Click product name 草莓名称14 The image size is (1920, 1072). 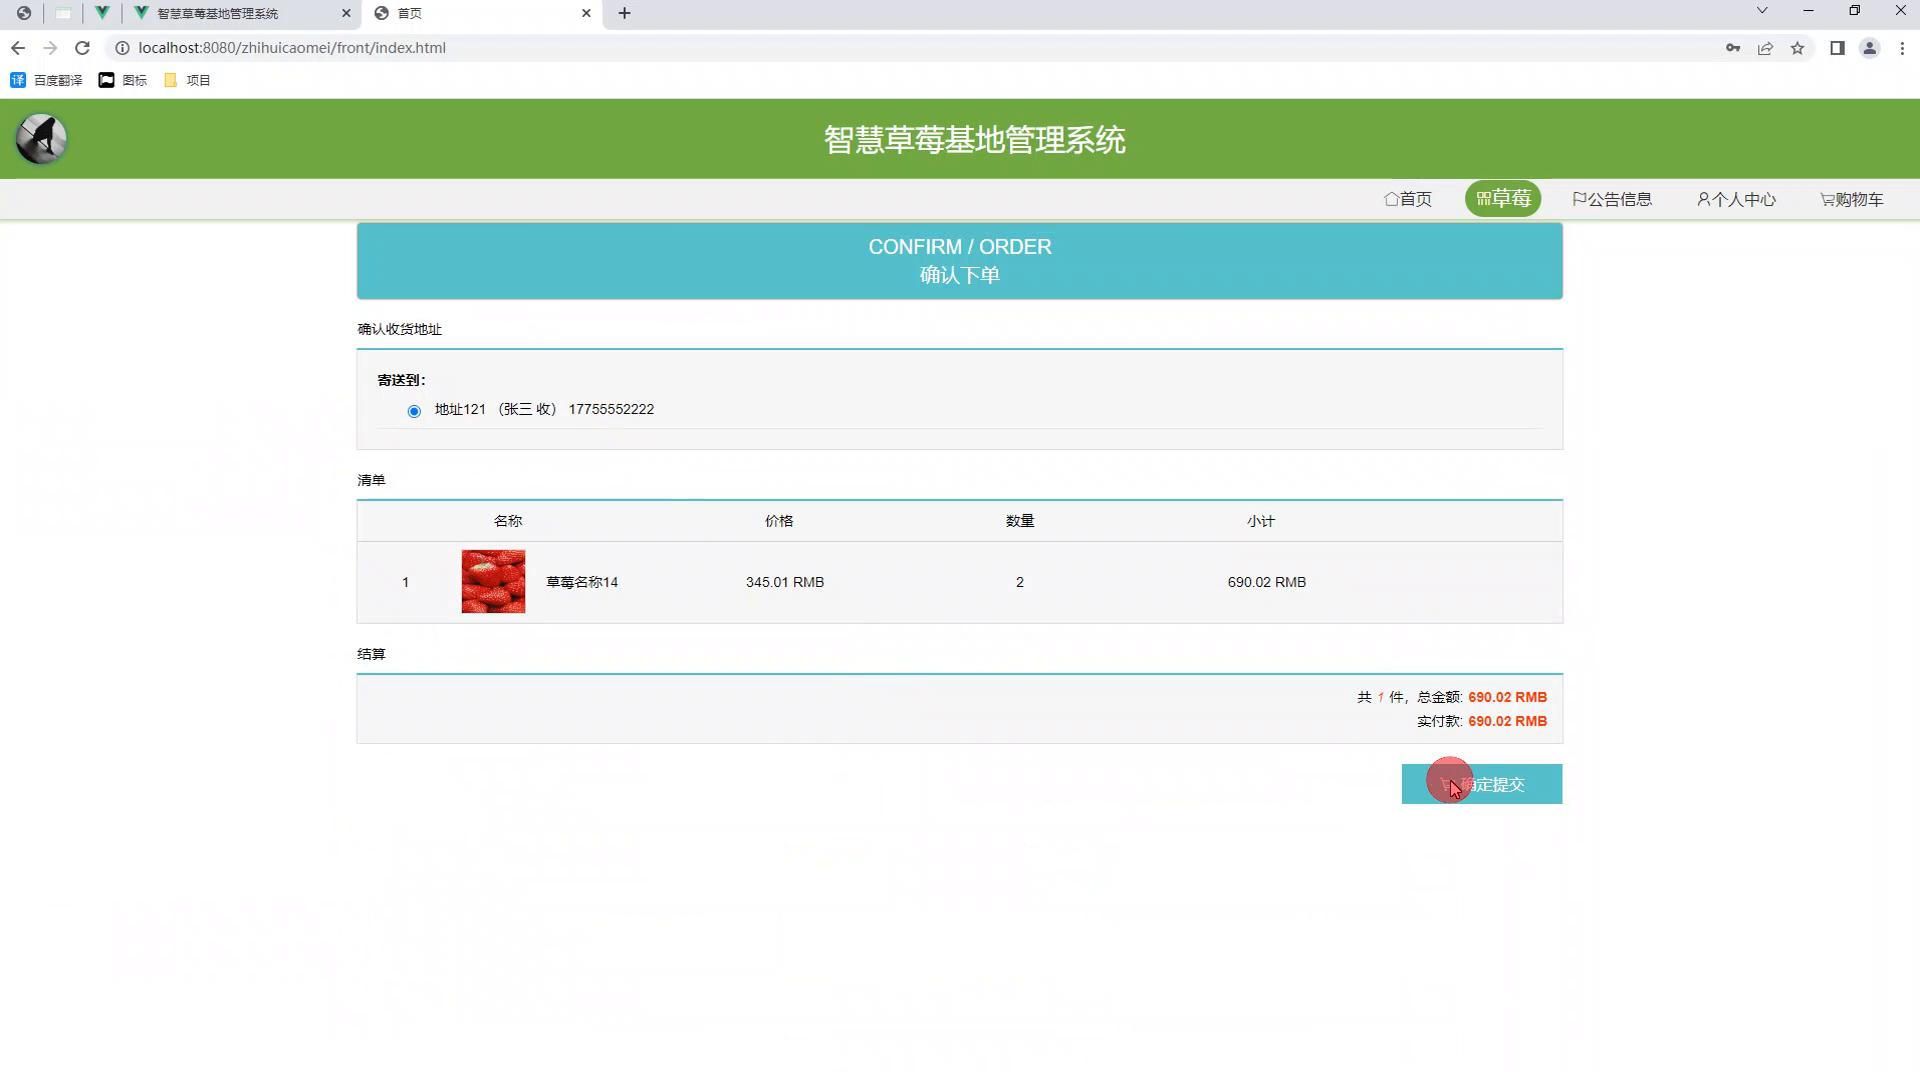point(582,582)
